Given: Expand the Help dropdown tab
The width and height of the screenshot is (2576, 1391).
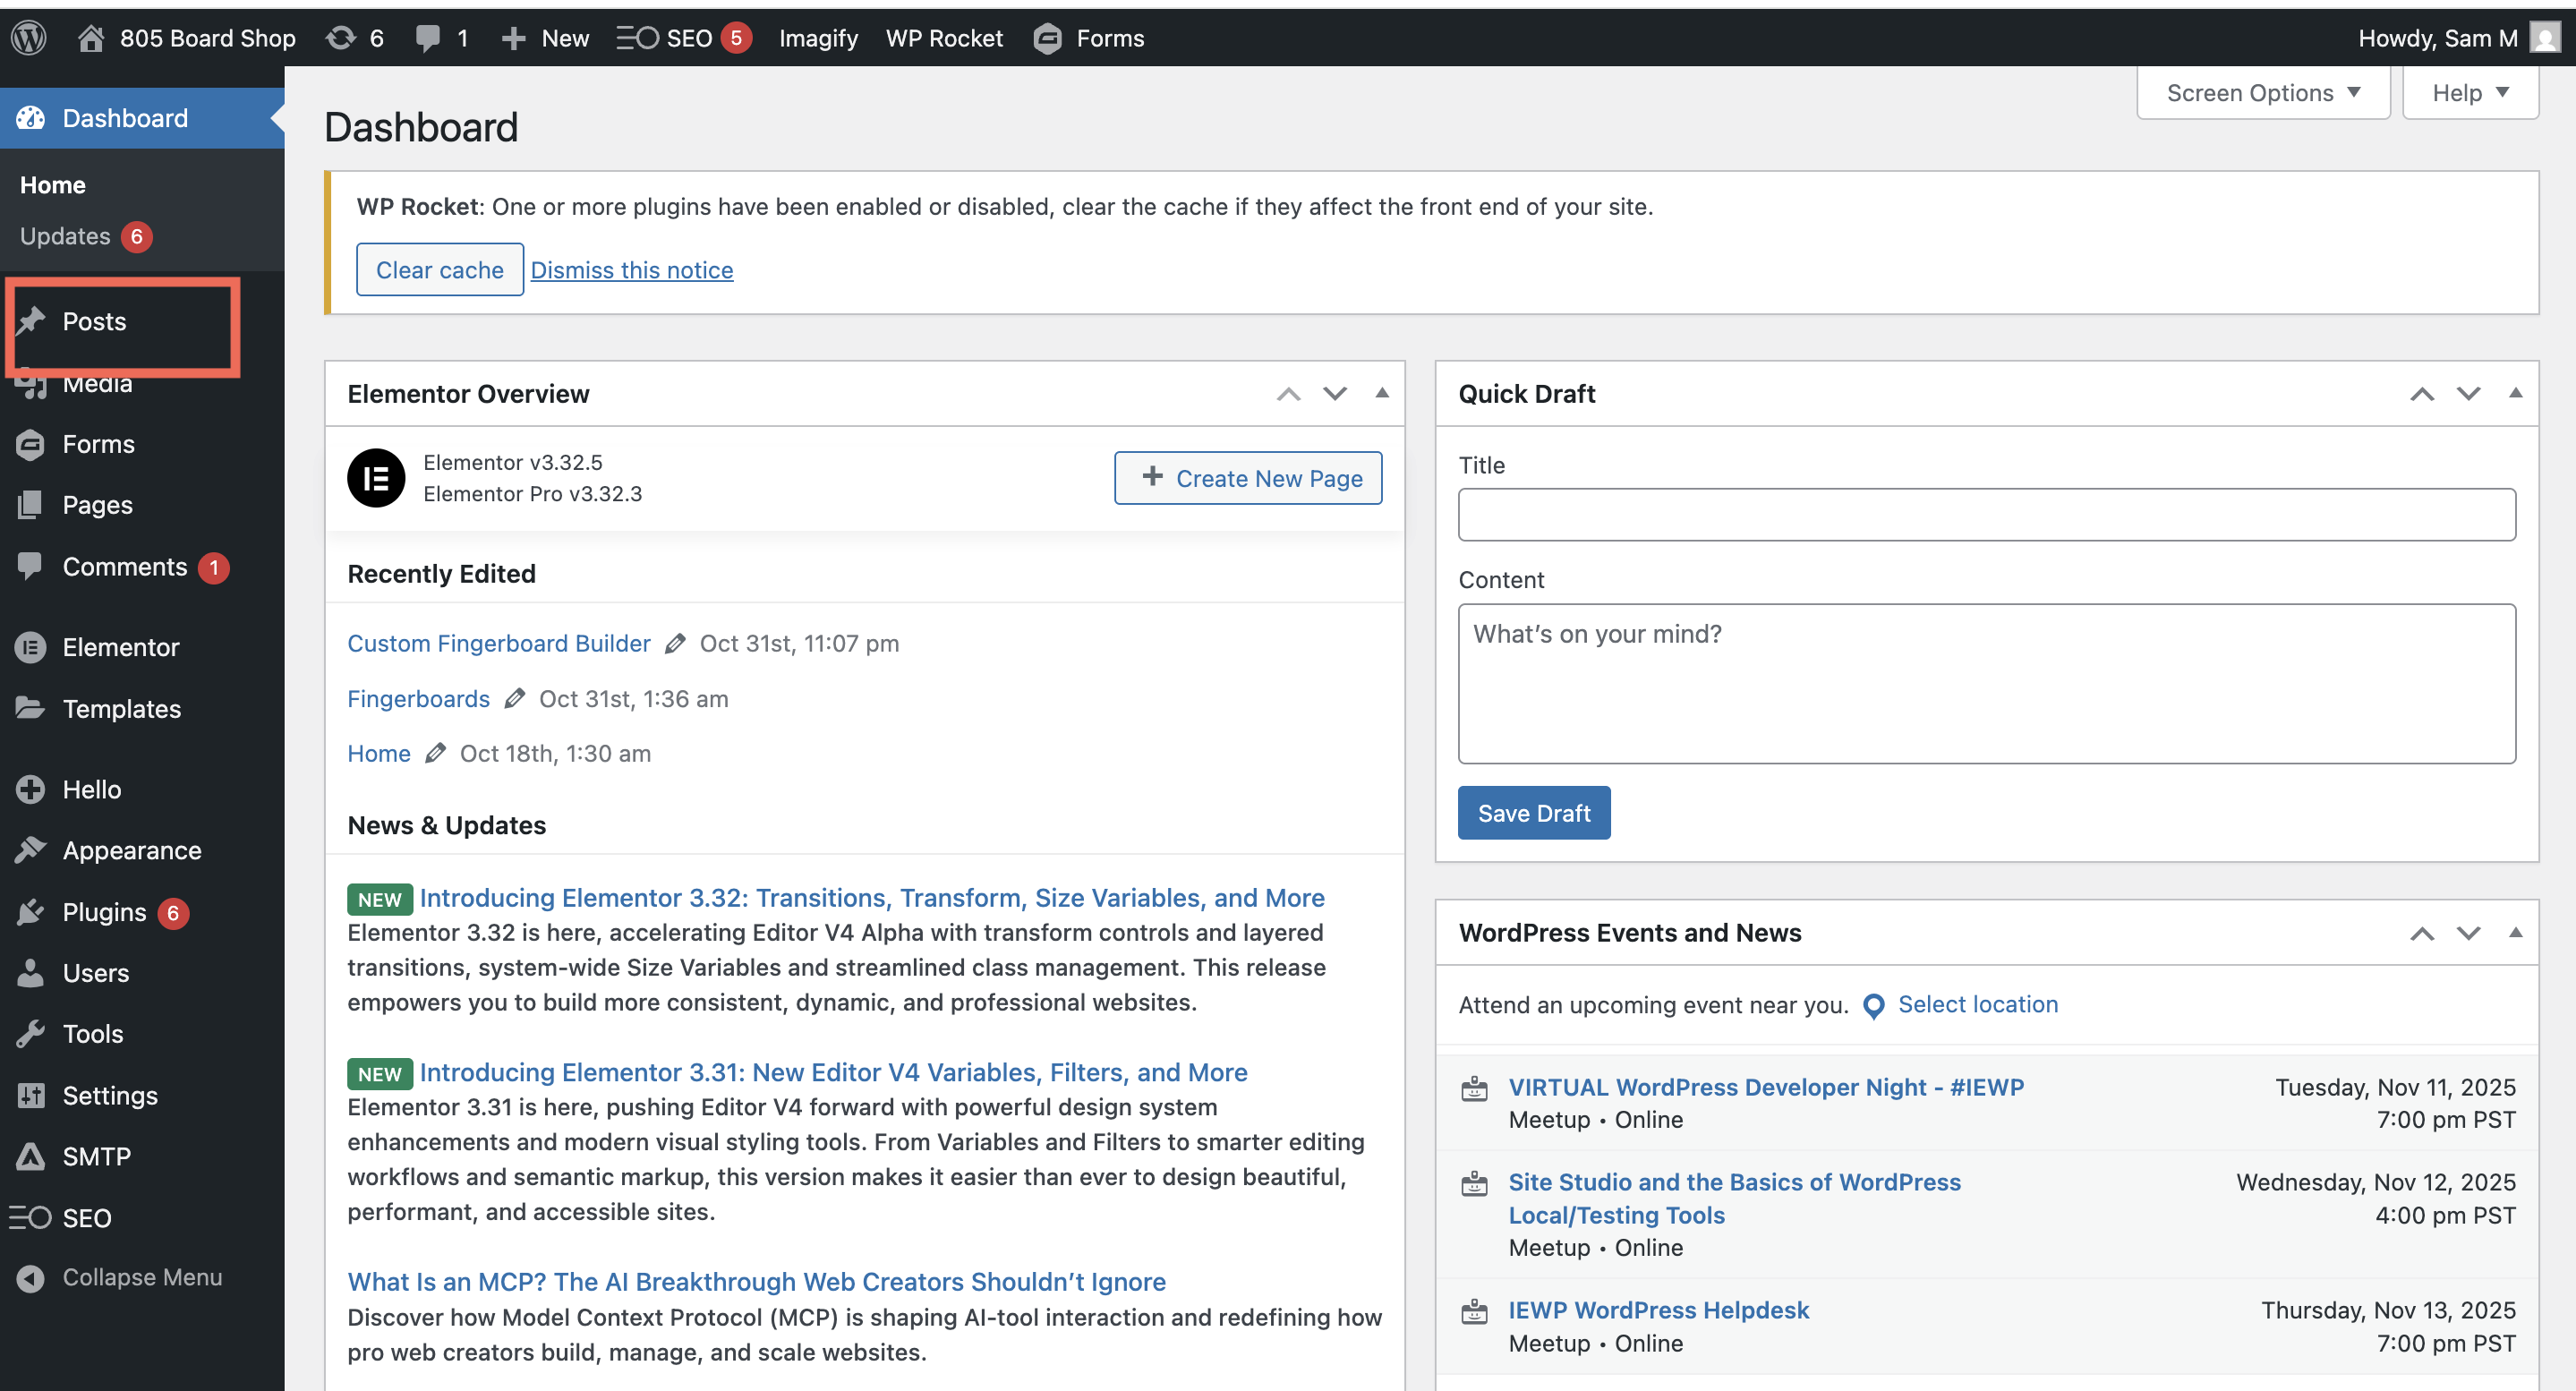Looking at the screenshot, I should click(2470, 93).
